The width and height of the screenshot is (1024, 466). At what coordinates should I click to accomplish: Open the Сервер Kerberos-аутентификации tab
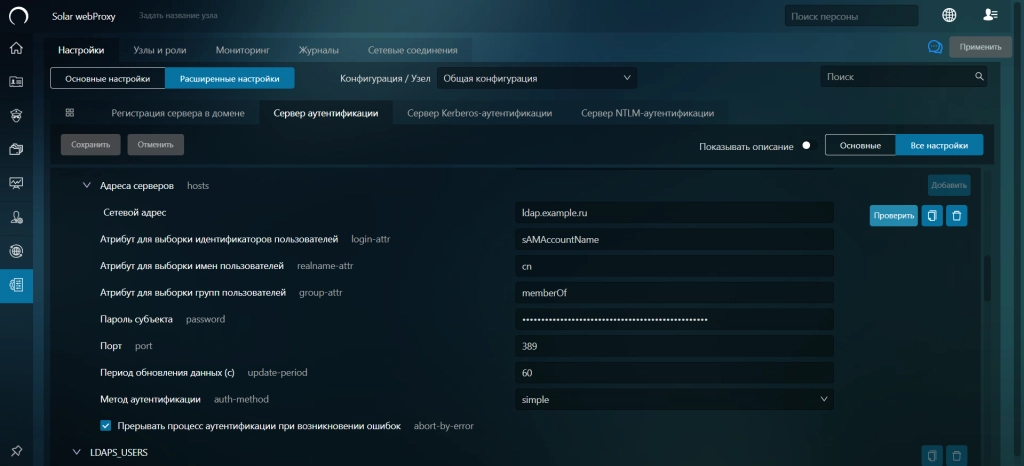click(479, 113)
